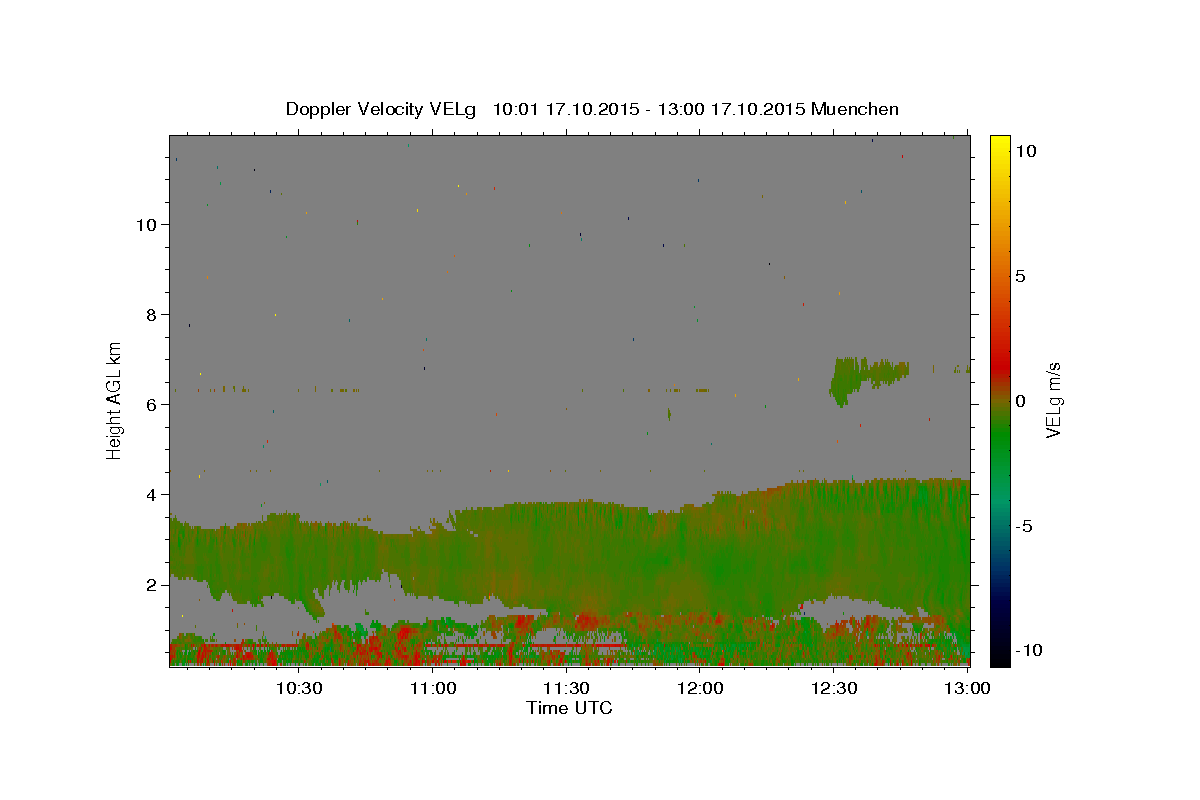The width and height of the screenshot is (1200, 800).
Task: Click the 'Time UTC' axis label
Action: tap(569, 708)
